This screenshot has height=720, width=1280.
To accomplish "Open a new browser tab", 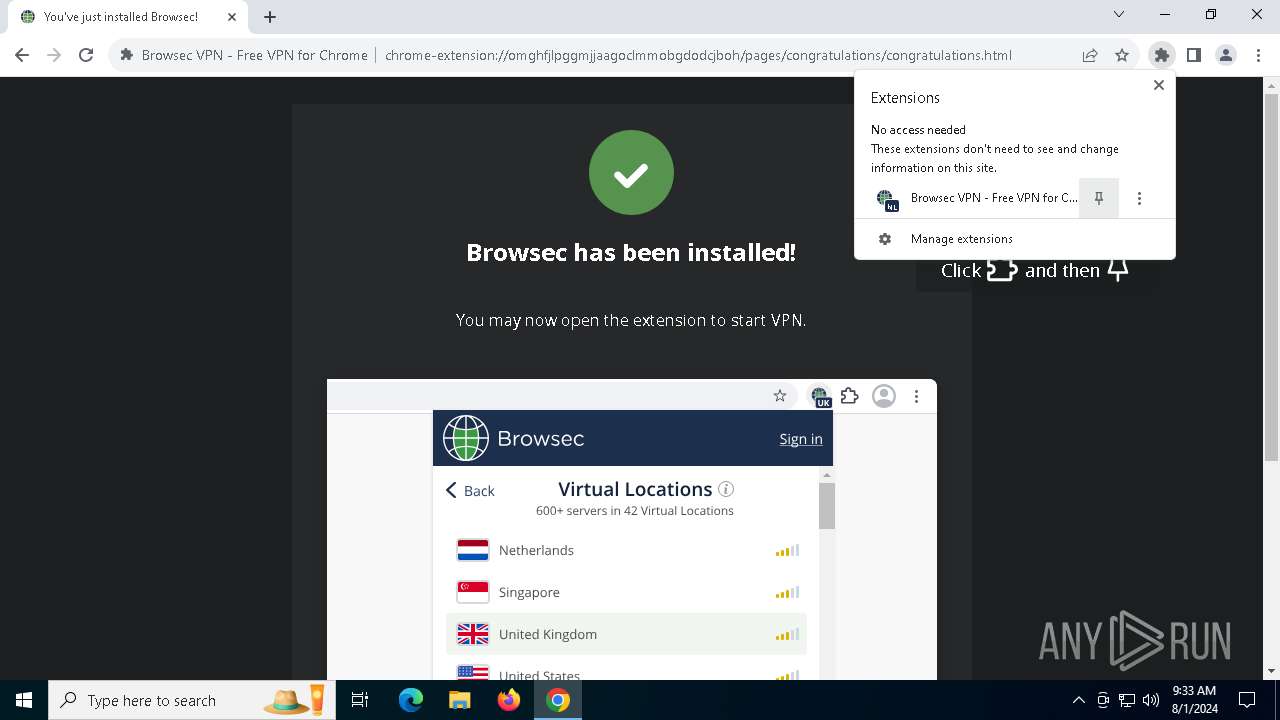I will point(270,16).
